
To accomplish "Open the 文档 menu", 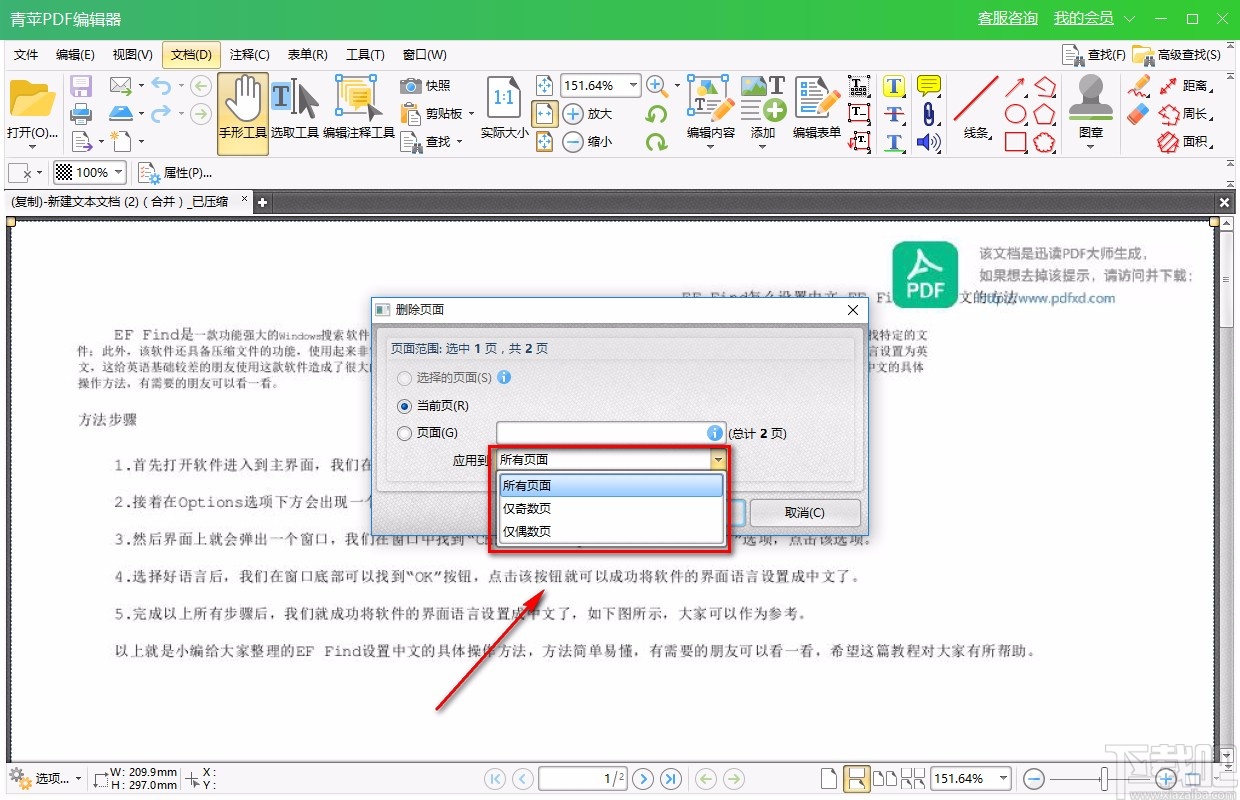I will click(189, 54).
